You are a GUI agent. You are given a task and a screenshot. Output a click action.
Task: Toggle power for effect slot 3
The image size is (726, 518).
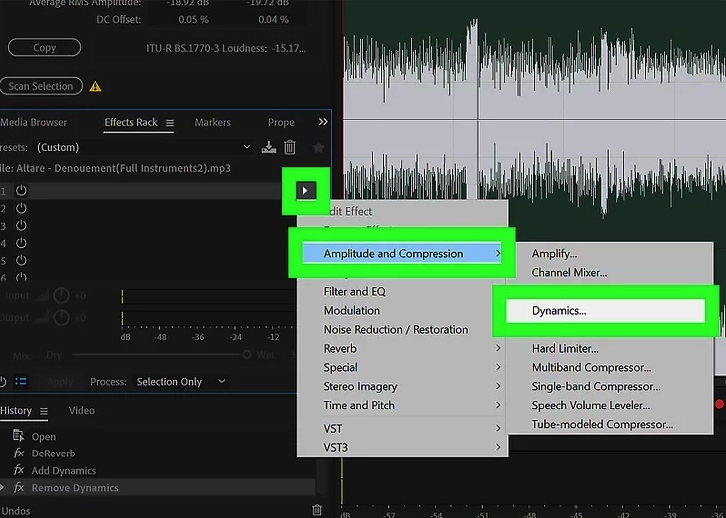21,226
